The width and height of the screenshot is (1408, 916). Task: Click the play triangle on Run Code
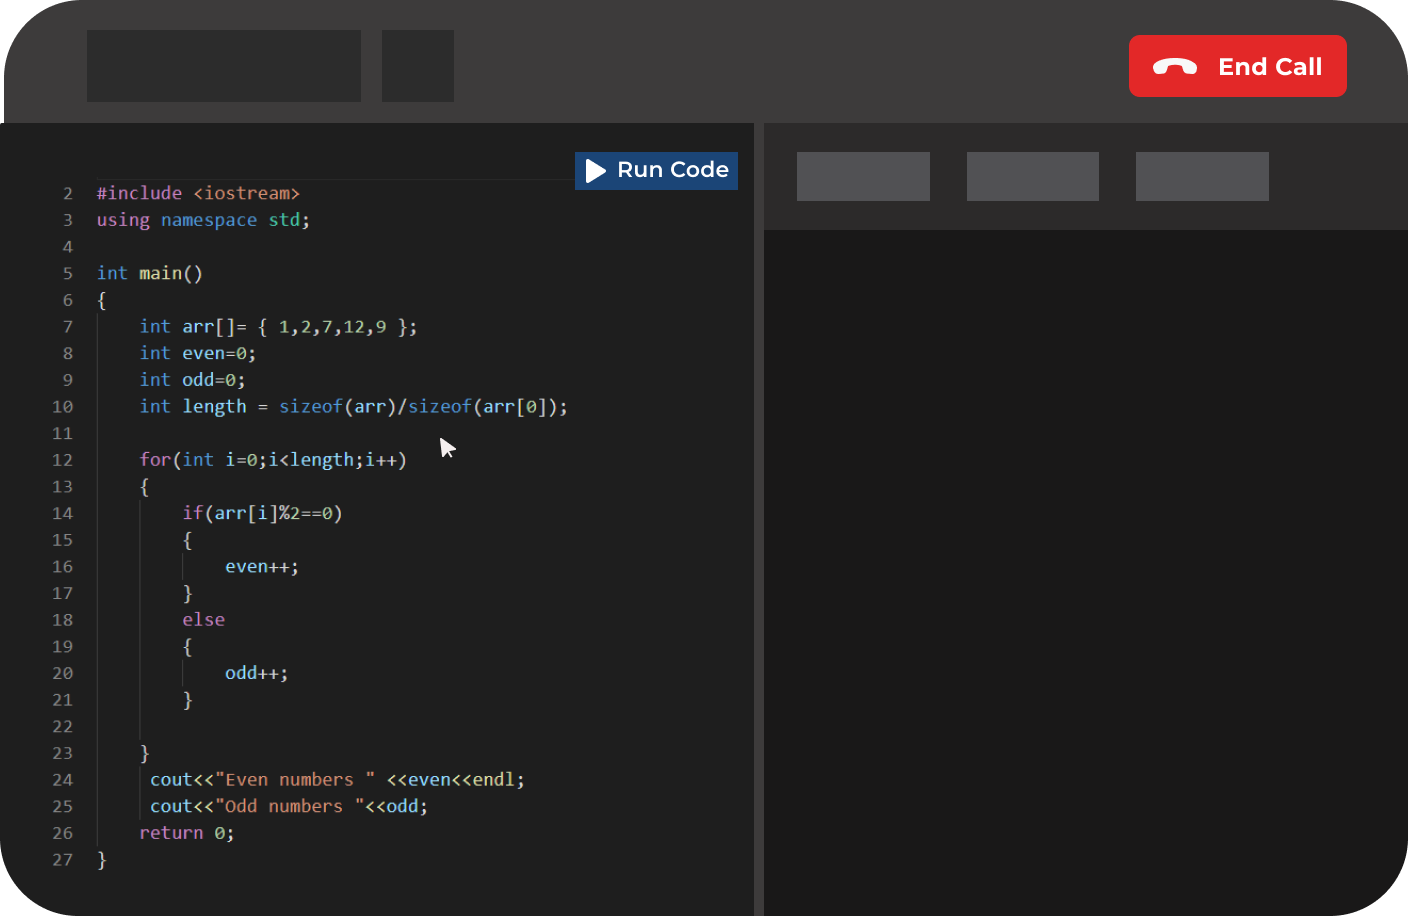[596, 170]
